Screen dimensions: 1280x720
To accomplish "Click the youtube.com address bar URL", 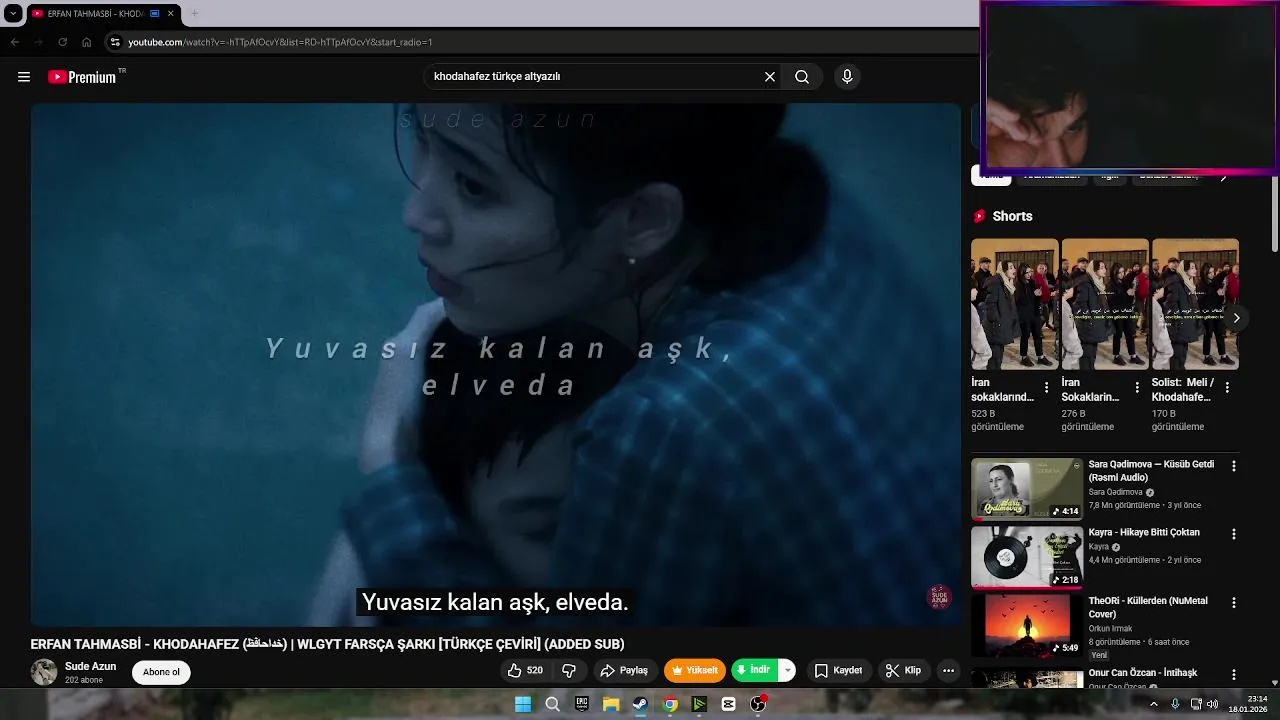I will [x=280, y=42].
